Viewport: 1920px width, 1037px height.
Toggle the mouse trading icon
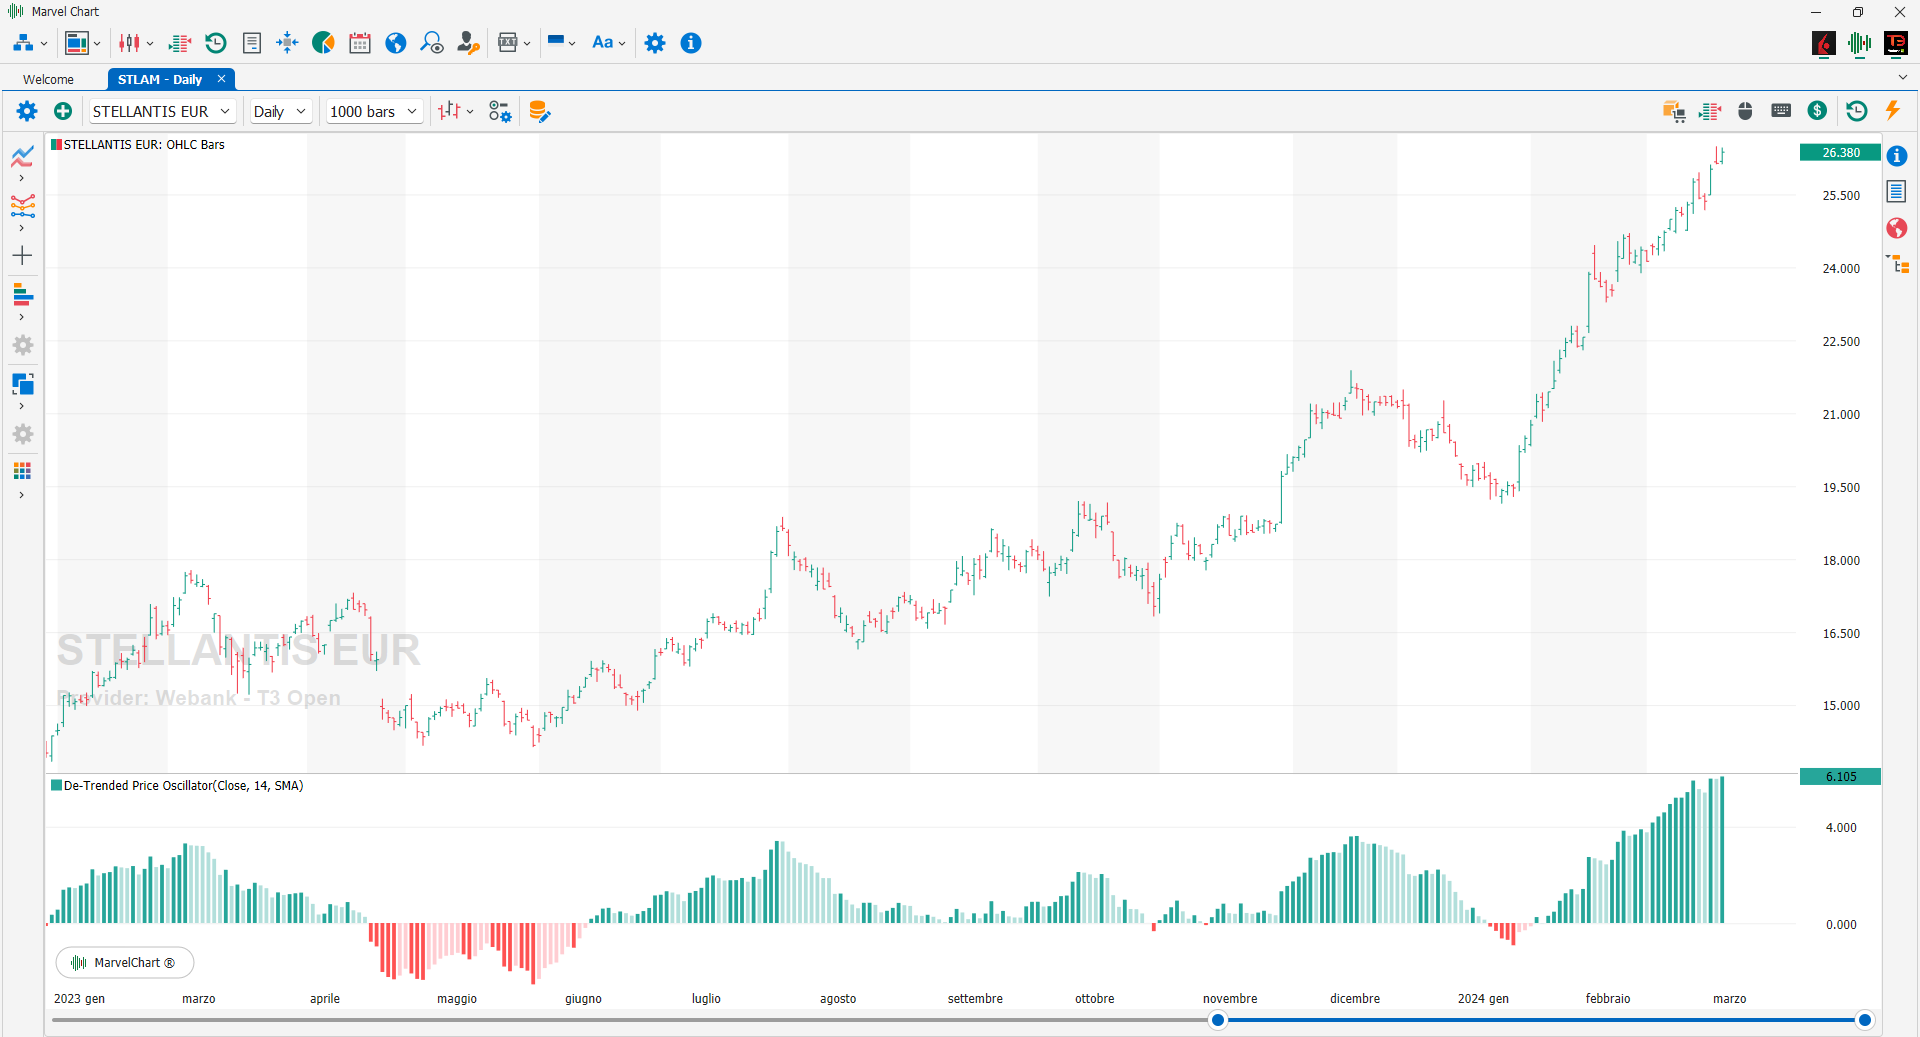click(1745, 111)
